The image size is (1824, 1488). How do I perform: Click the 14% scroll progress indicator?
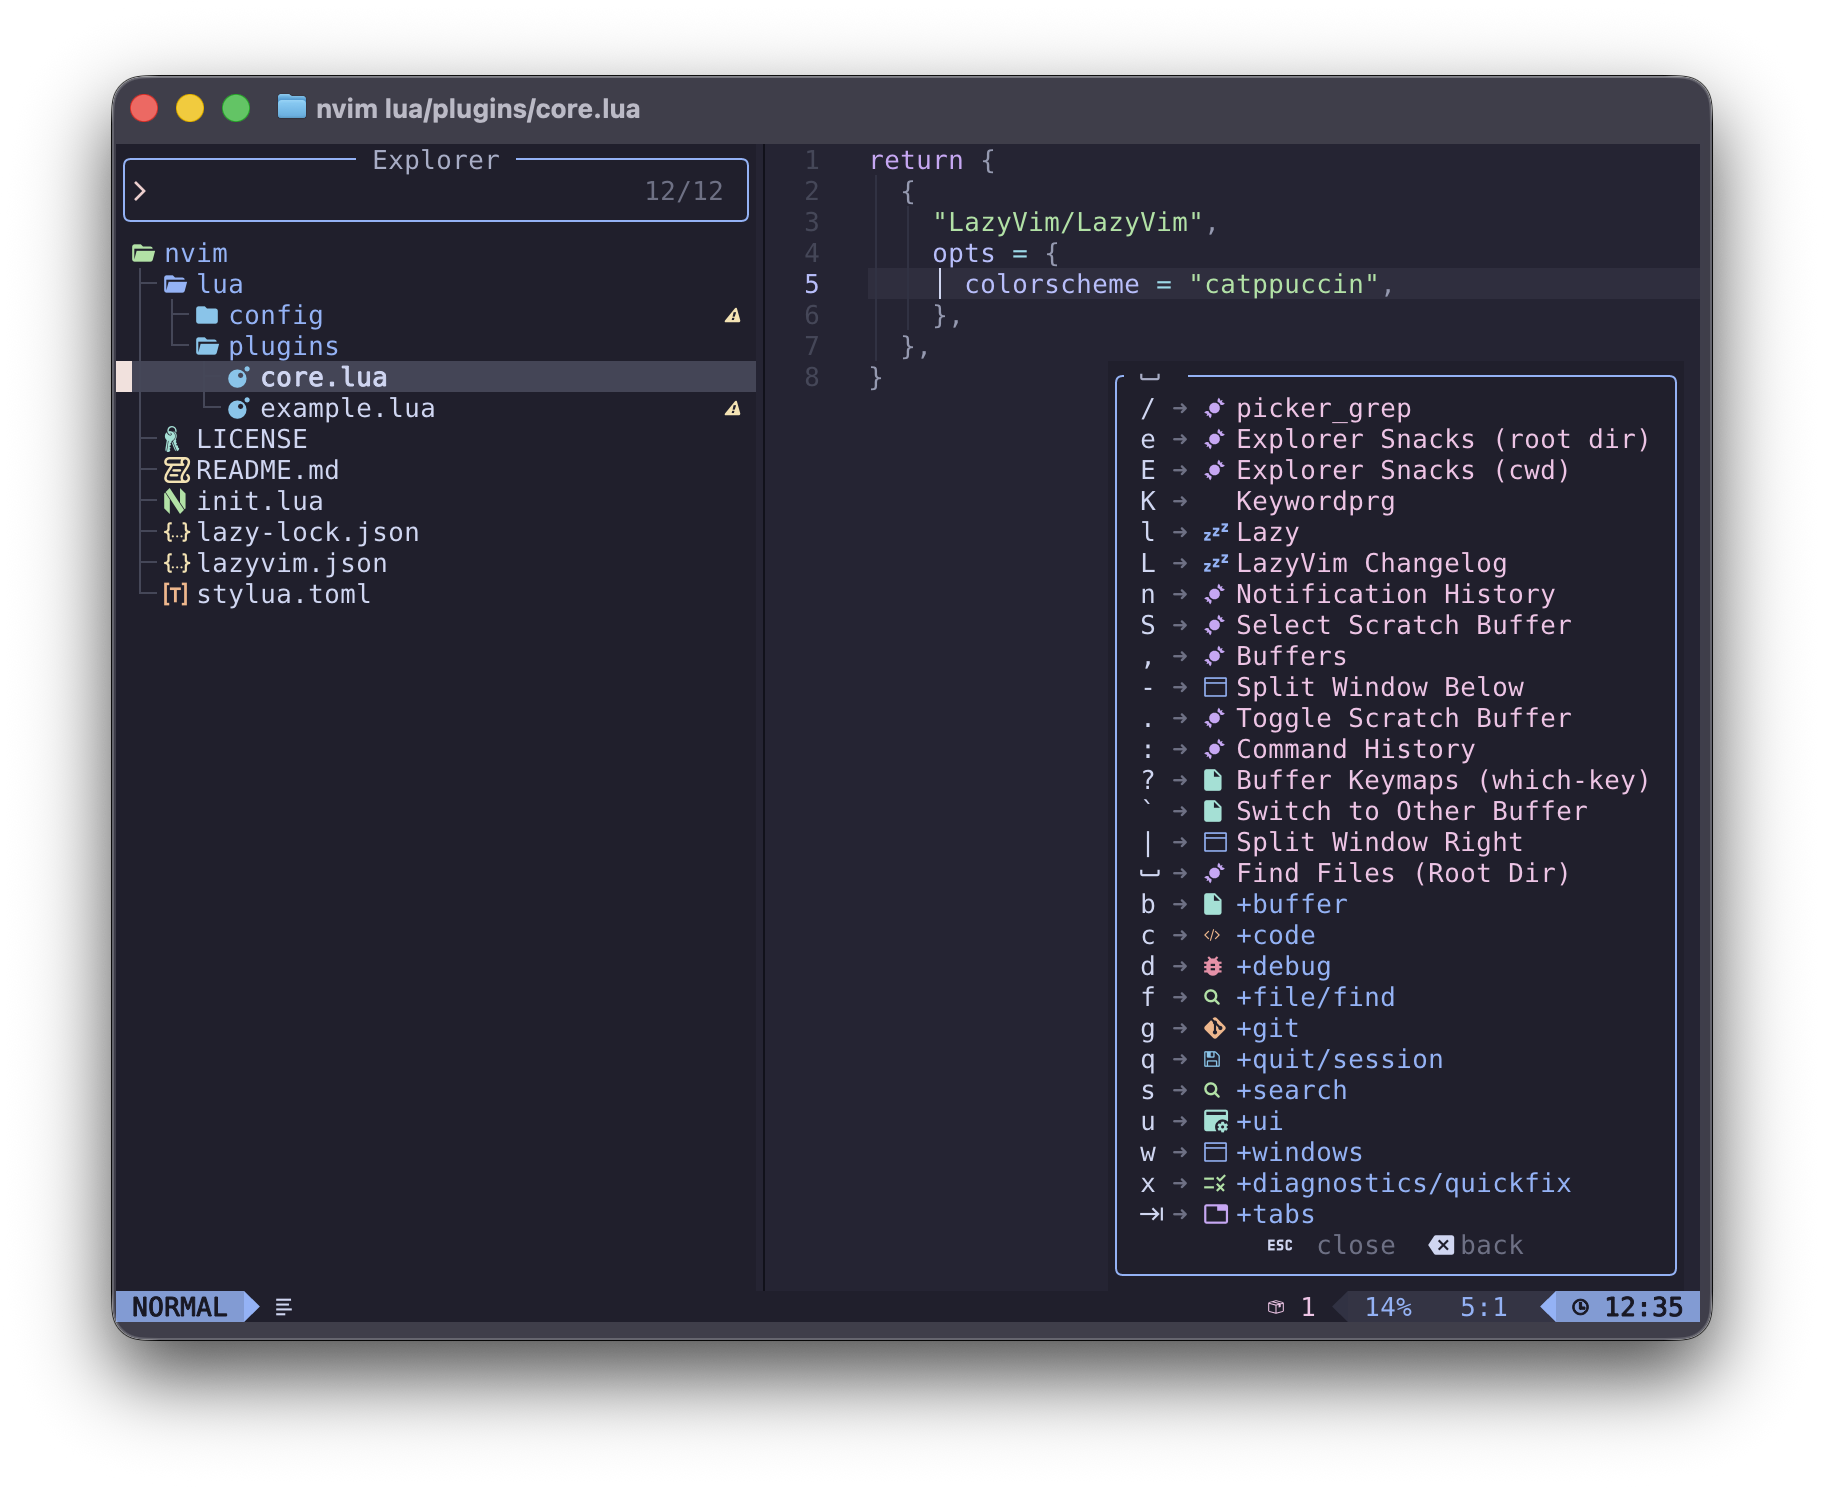click(1389, 1307)
